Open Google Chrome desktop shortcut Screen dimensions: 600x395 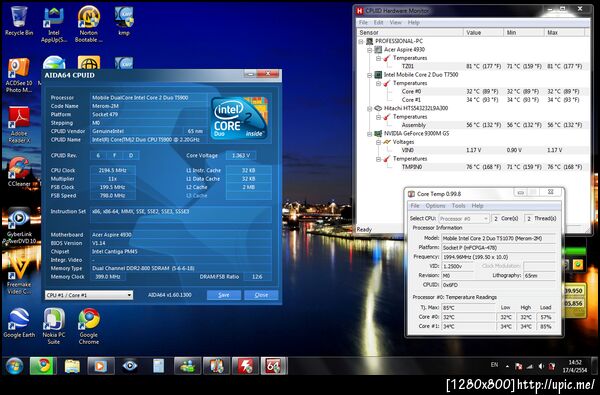pos(89,326)
